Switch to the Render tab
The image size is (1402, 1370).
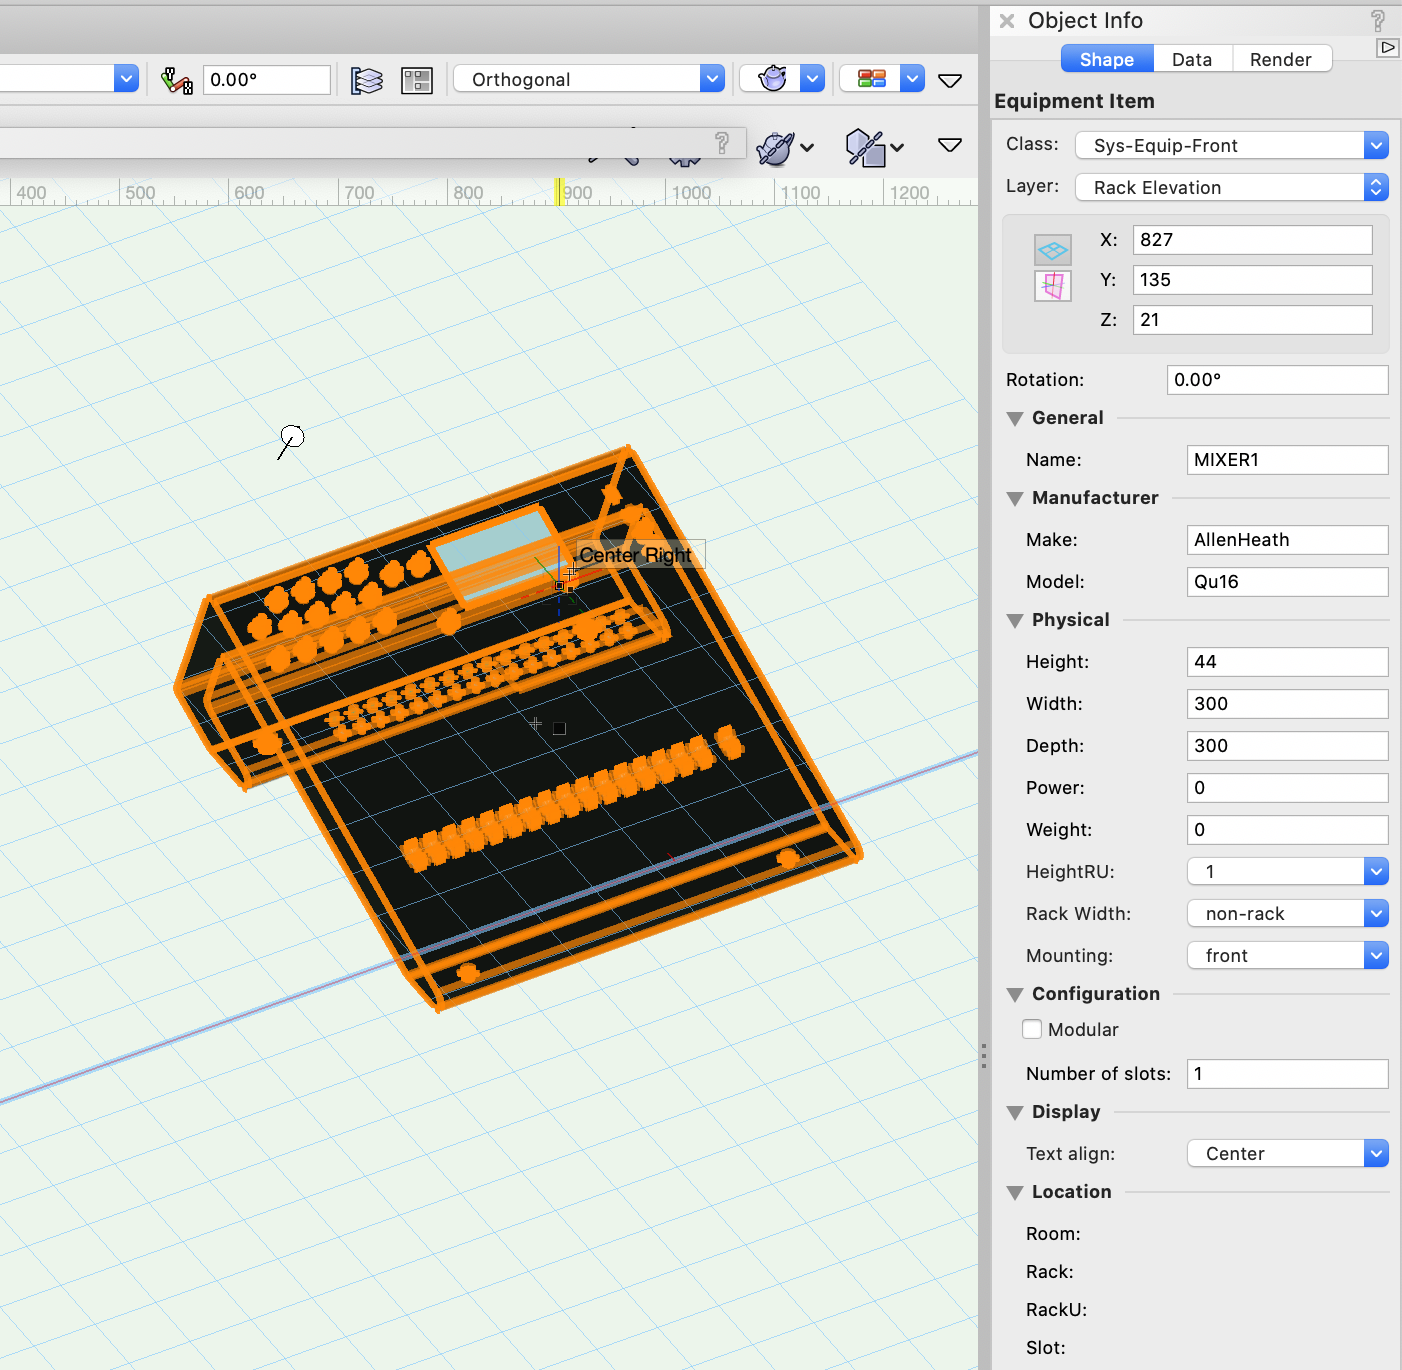pyautogui.click(x=1280, y=59)
